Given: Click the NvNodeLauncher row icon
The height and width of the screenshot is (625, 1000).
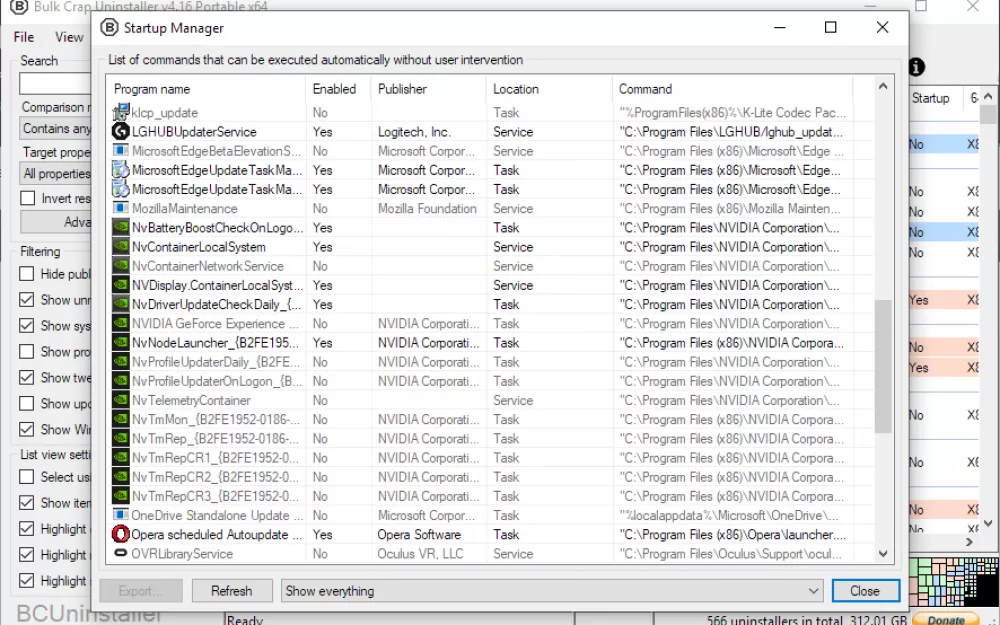Looking at the screenshot, I should pos(121,342).
